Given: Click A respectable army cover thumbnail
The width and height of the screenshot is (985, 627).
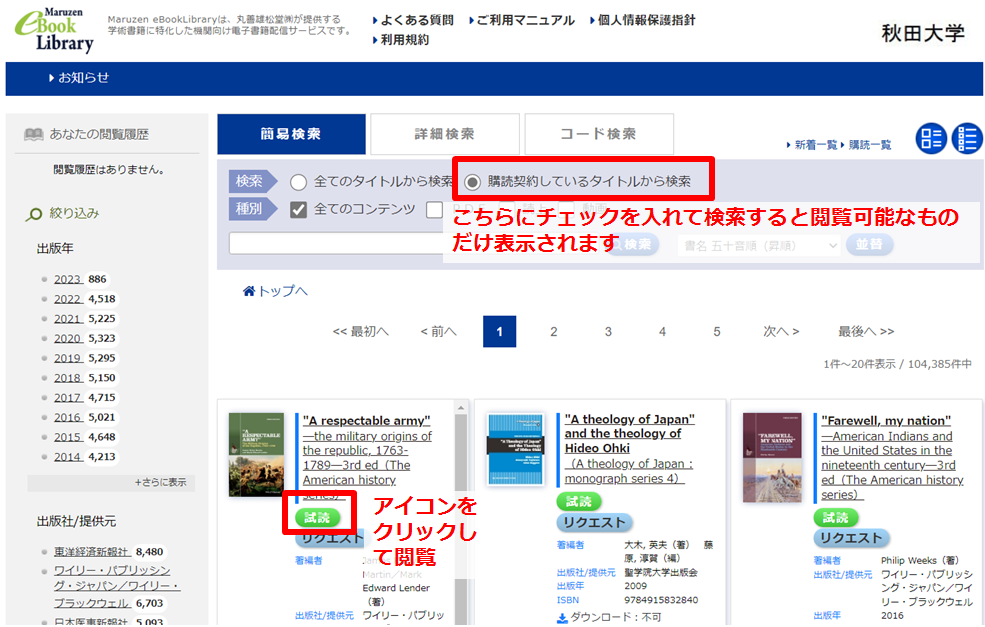Looking at the screenshot, I should coord(256,455).
